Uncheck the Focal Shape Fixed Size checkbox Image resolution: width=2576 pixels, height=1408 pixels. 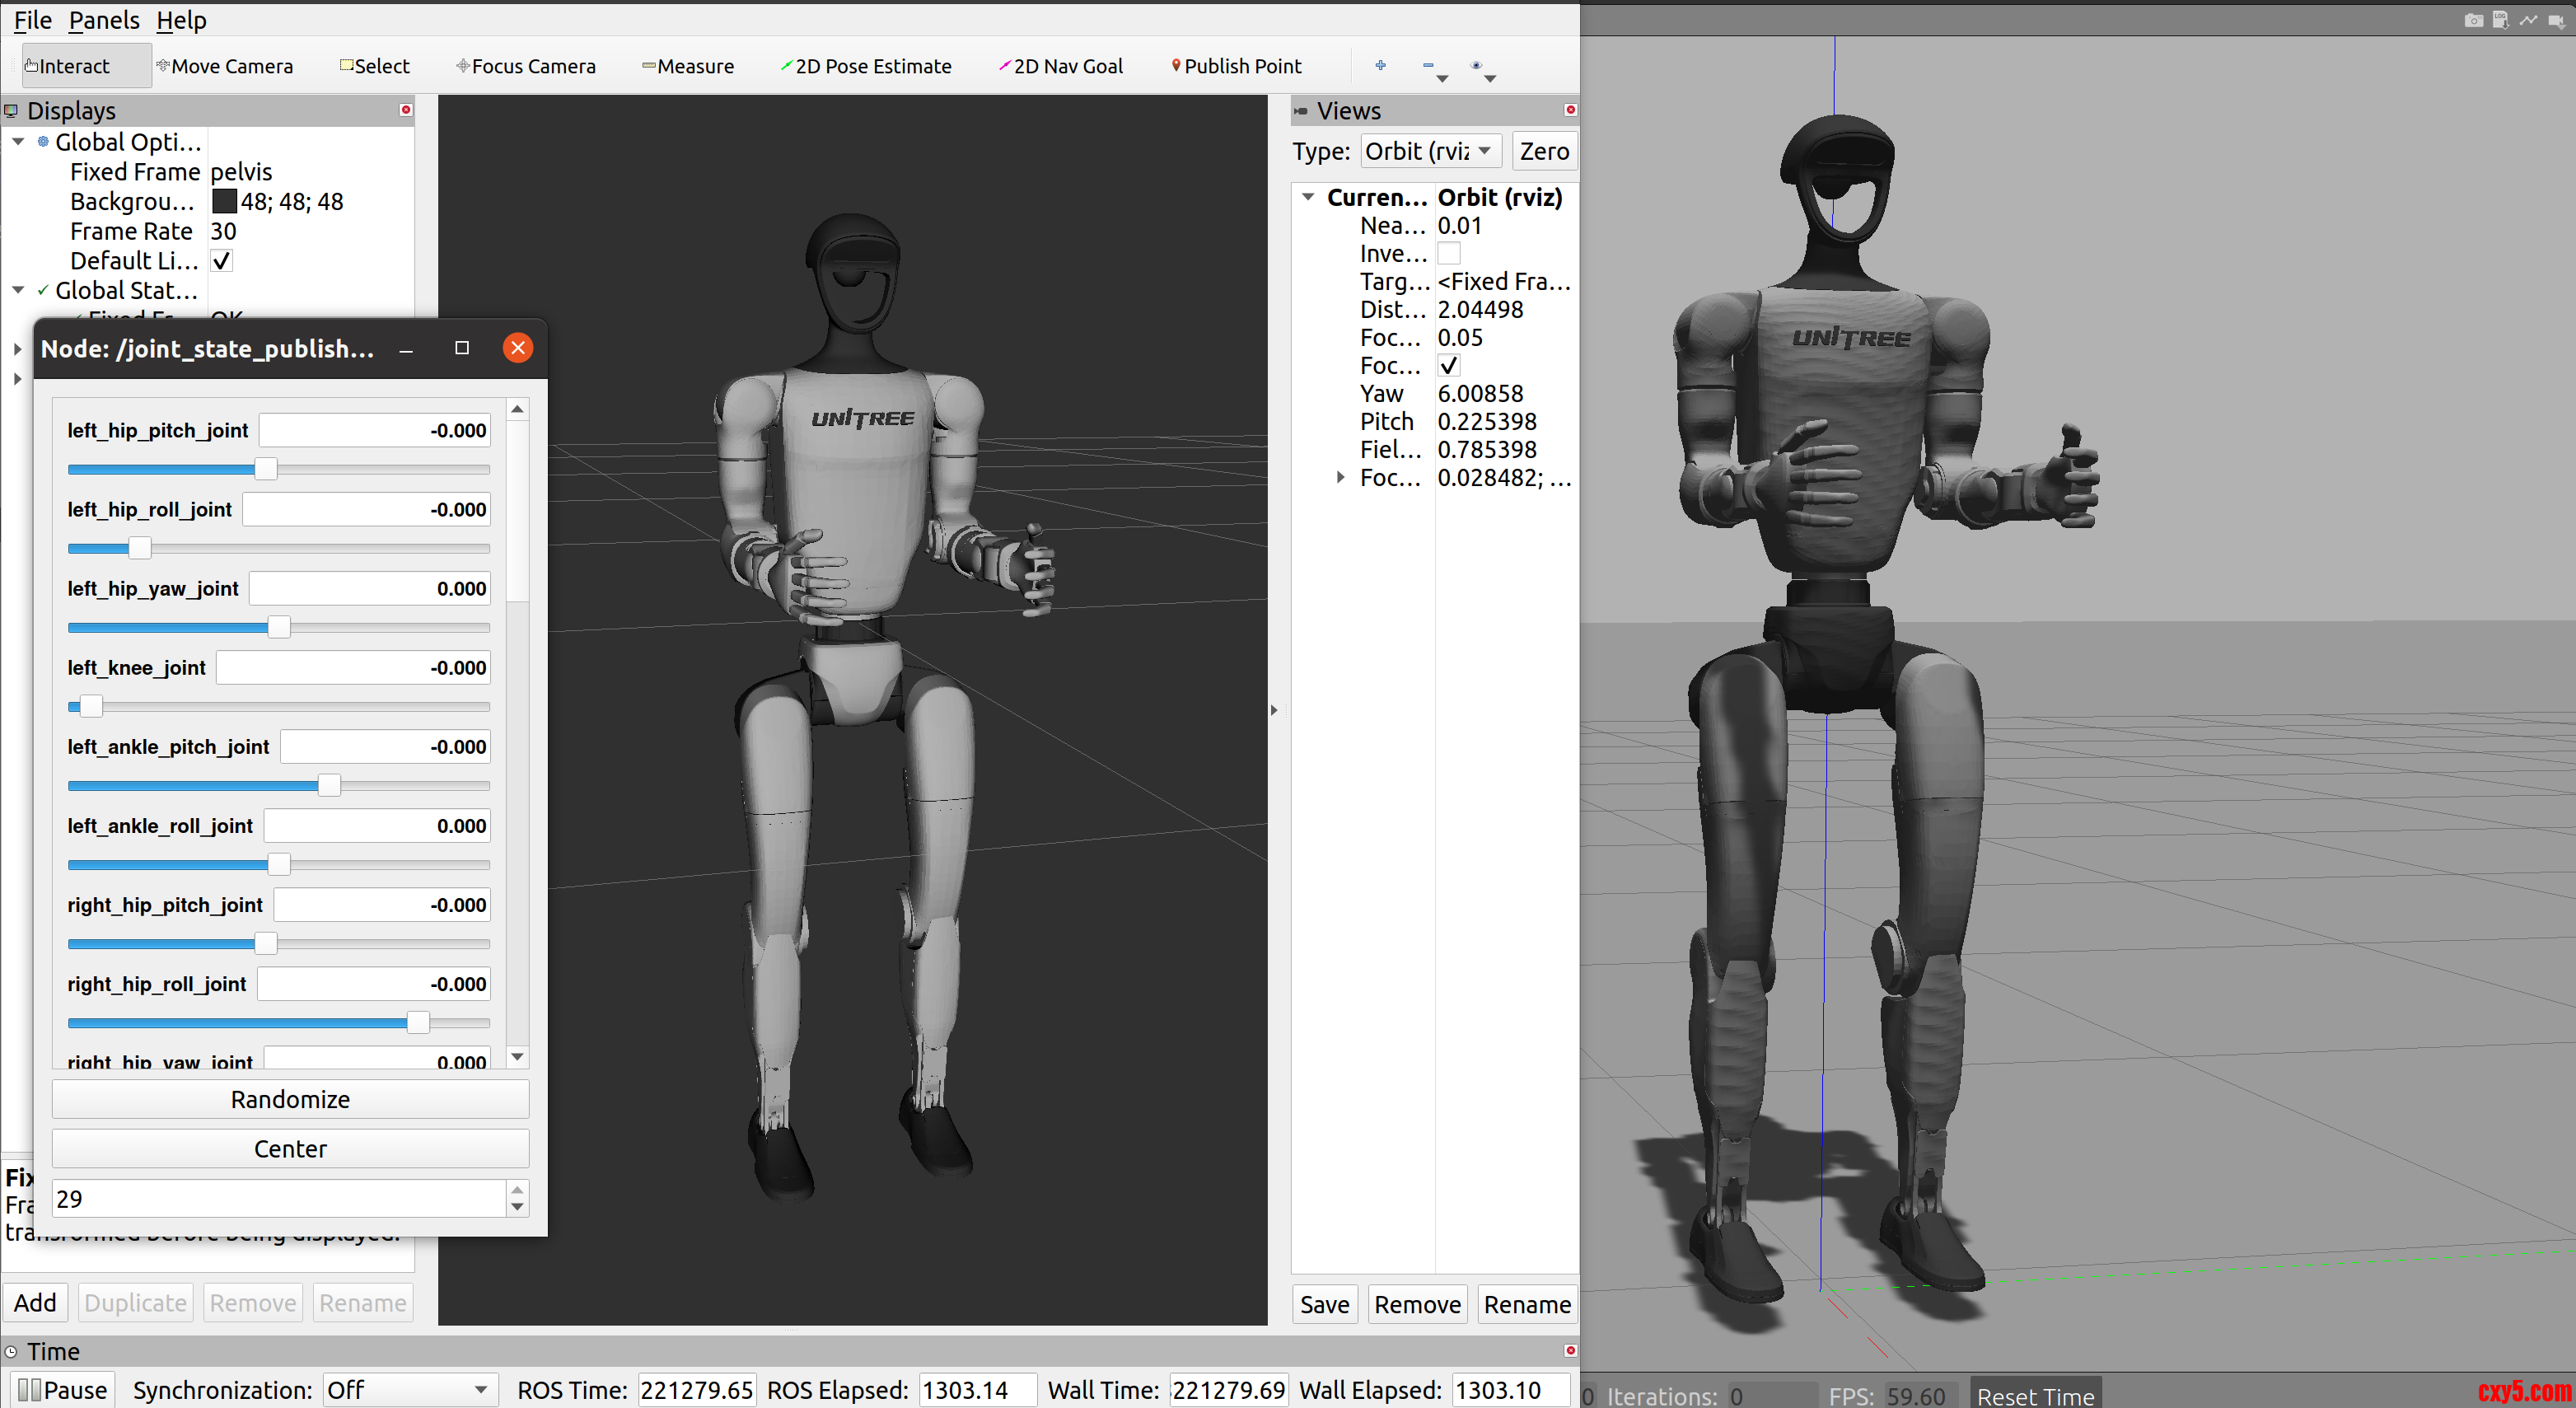1448,366
